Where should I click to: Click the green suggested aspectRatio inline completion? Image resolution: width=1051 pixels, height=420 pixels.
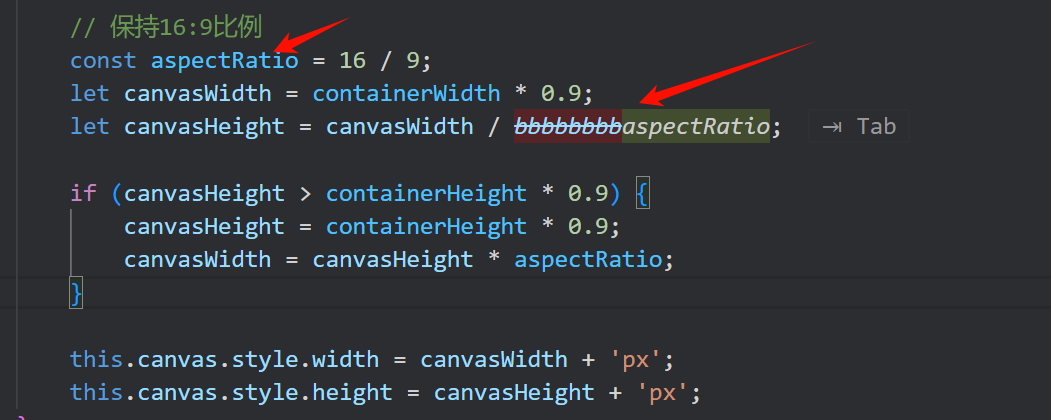point(696,127)
